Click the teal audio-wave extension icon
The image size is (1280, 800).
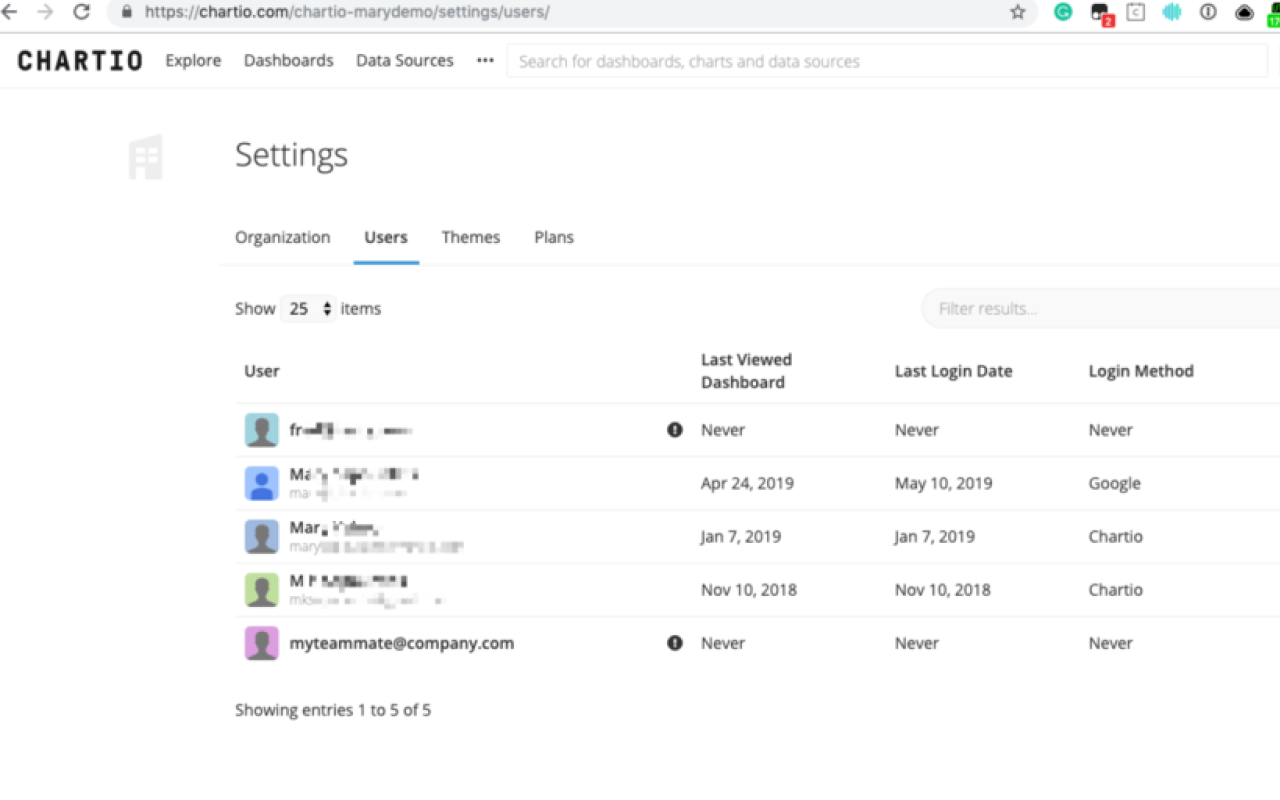1171,12
